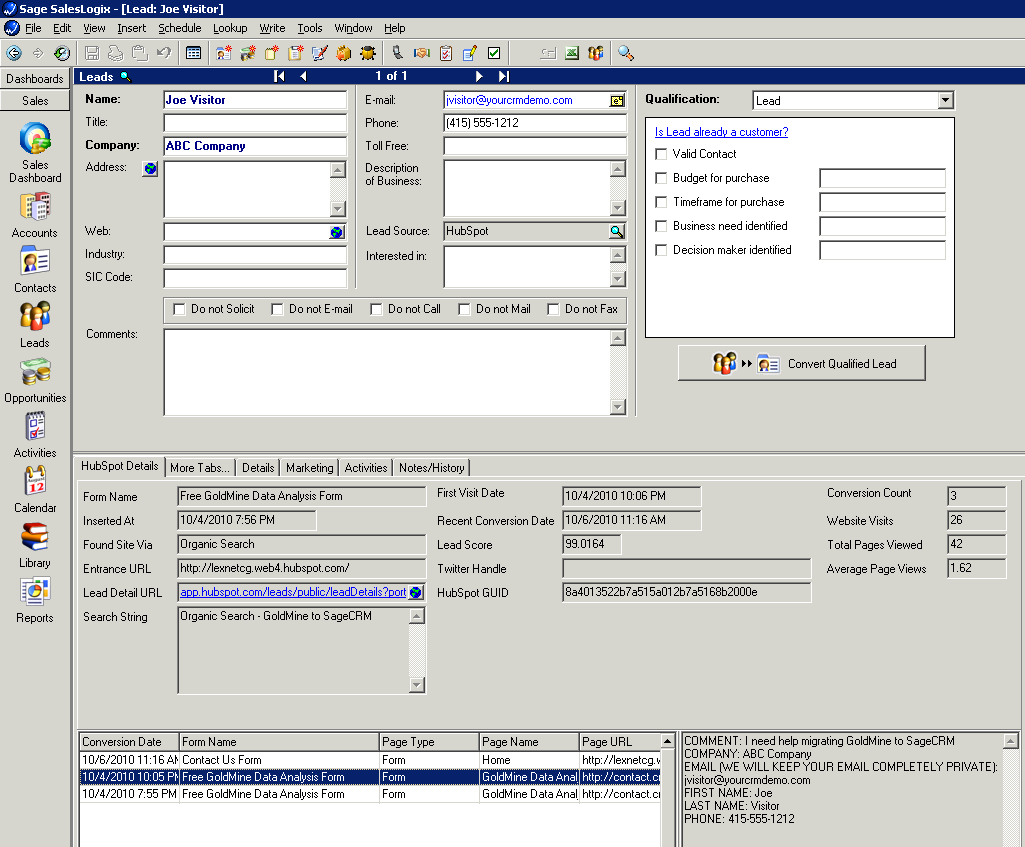Click the Print icon in toolbar

(x=115, y=53)
